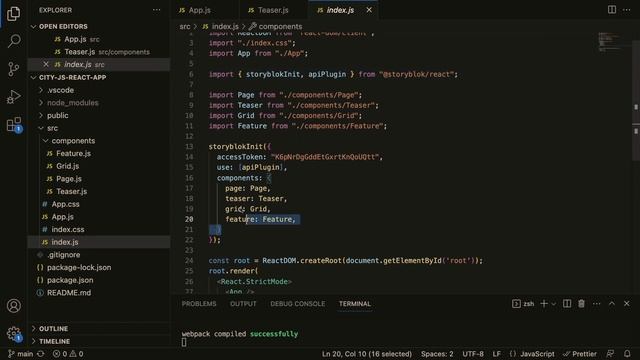Maximize the panel with chevron up

[611, 304]
